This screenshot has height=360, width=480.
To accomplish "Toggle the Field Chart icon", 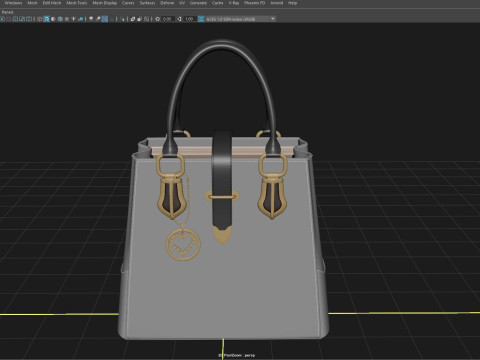I will coord(15,19).
